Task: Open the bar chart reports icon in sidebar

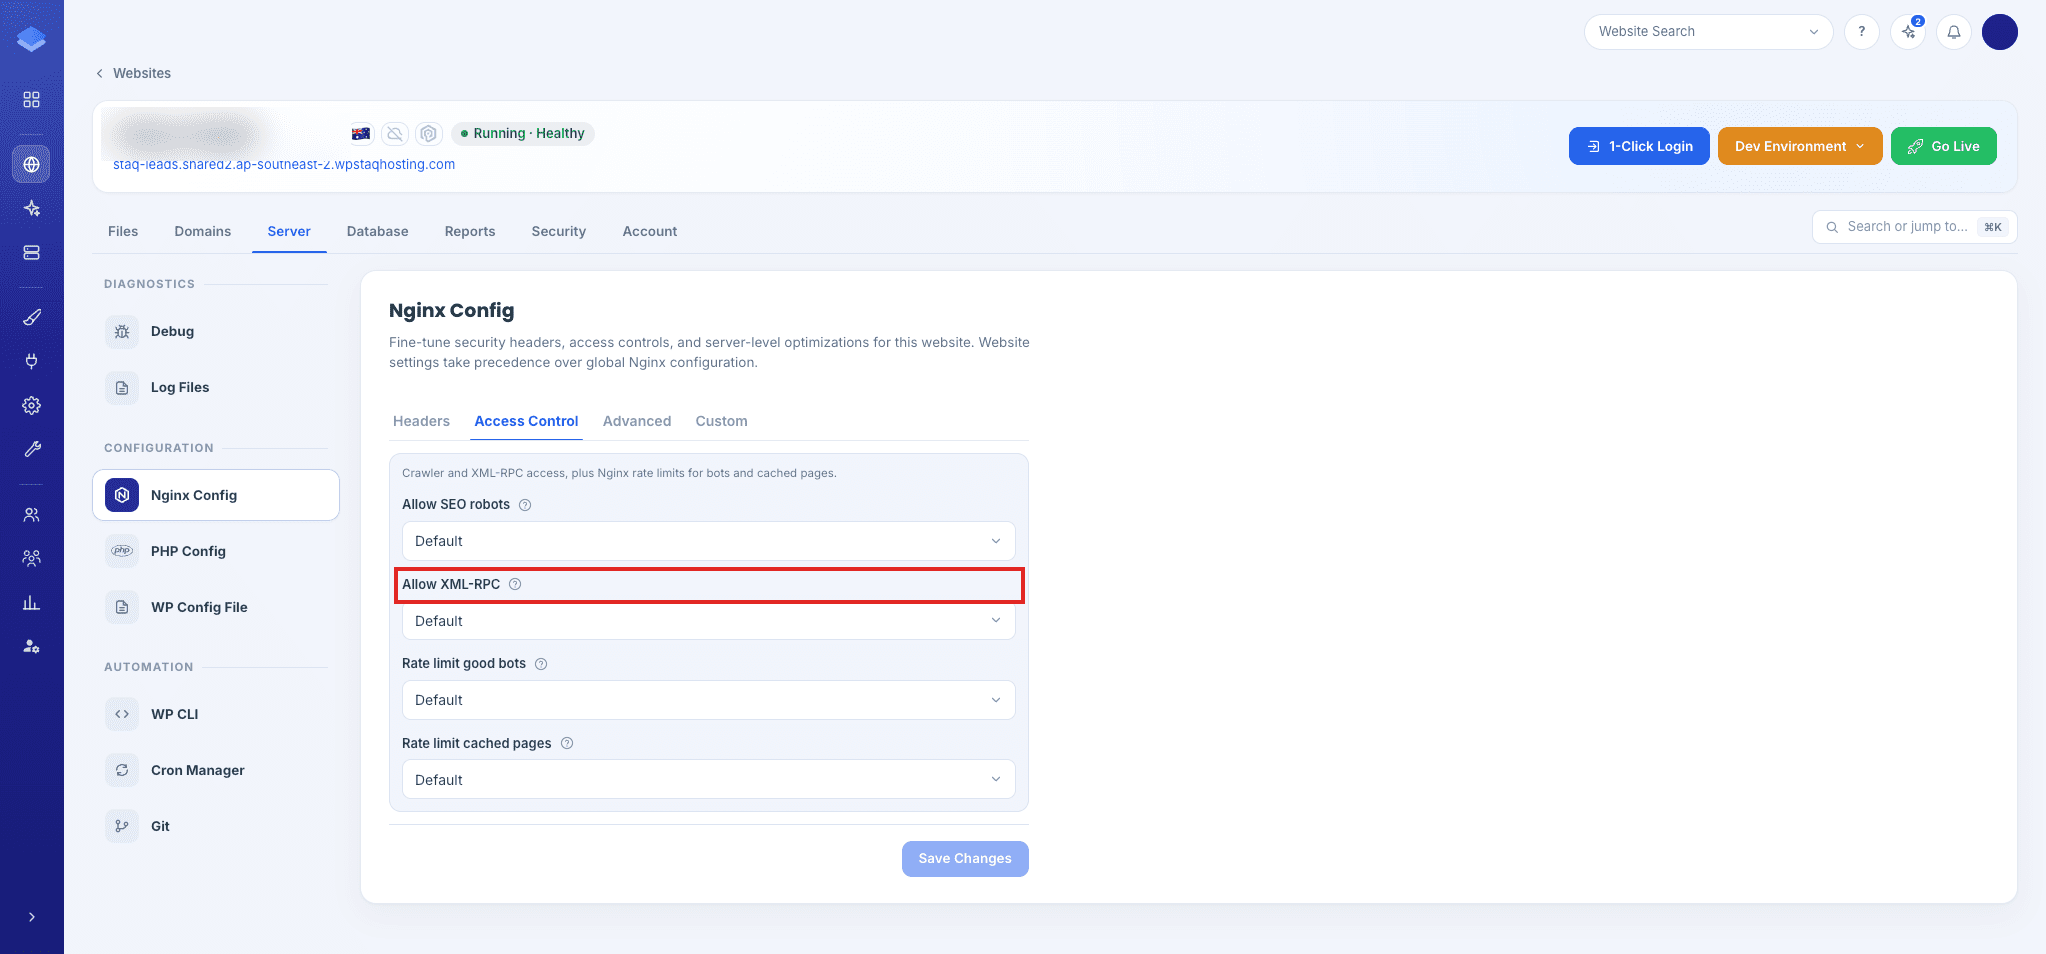Action: [x=32, y=602]
